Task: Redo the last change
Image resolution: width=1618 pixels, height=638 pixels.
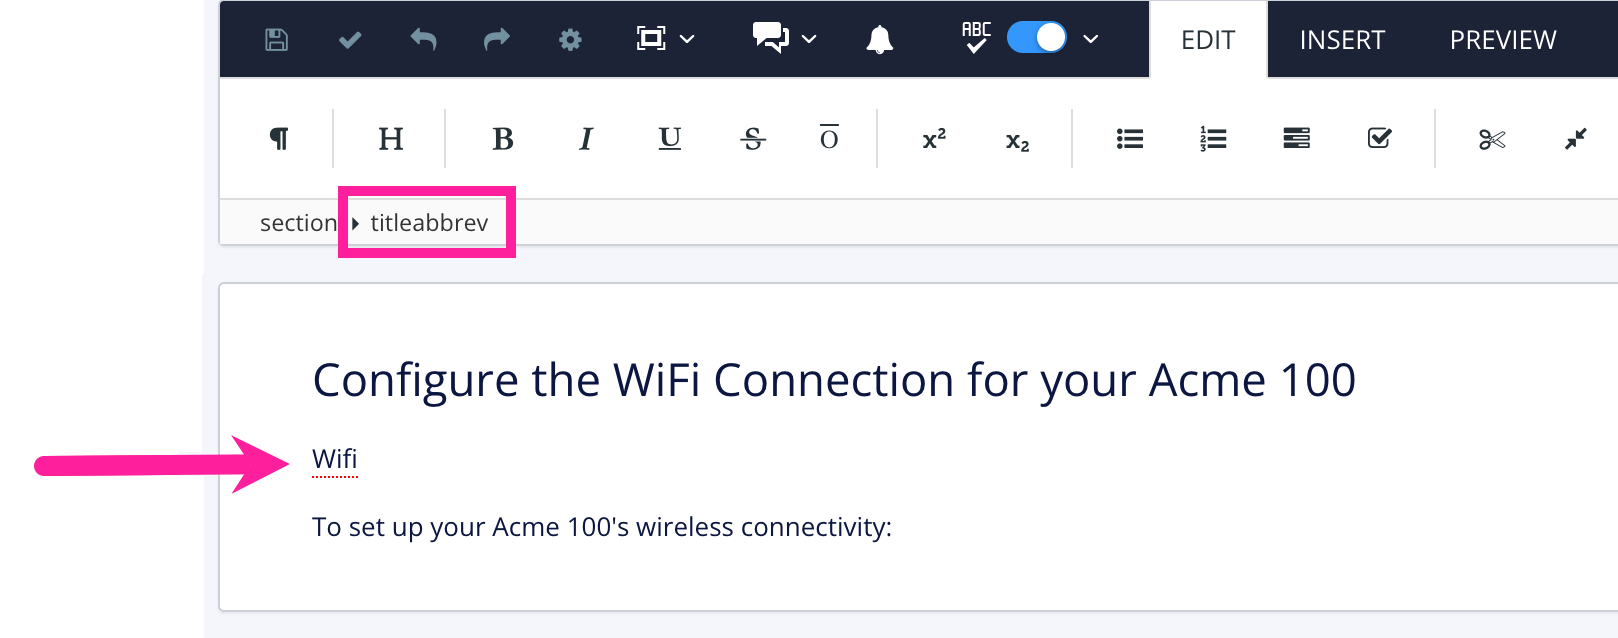Action: point(497,40)
